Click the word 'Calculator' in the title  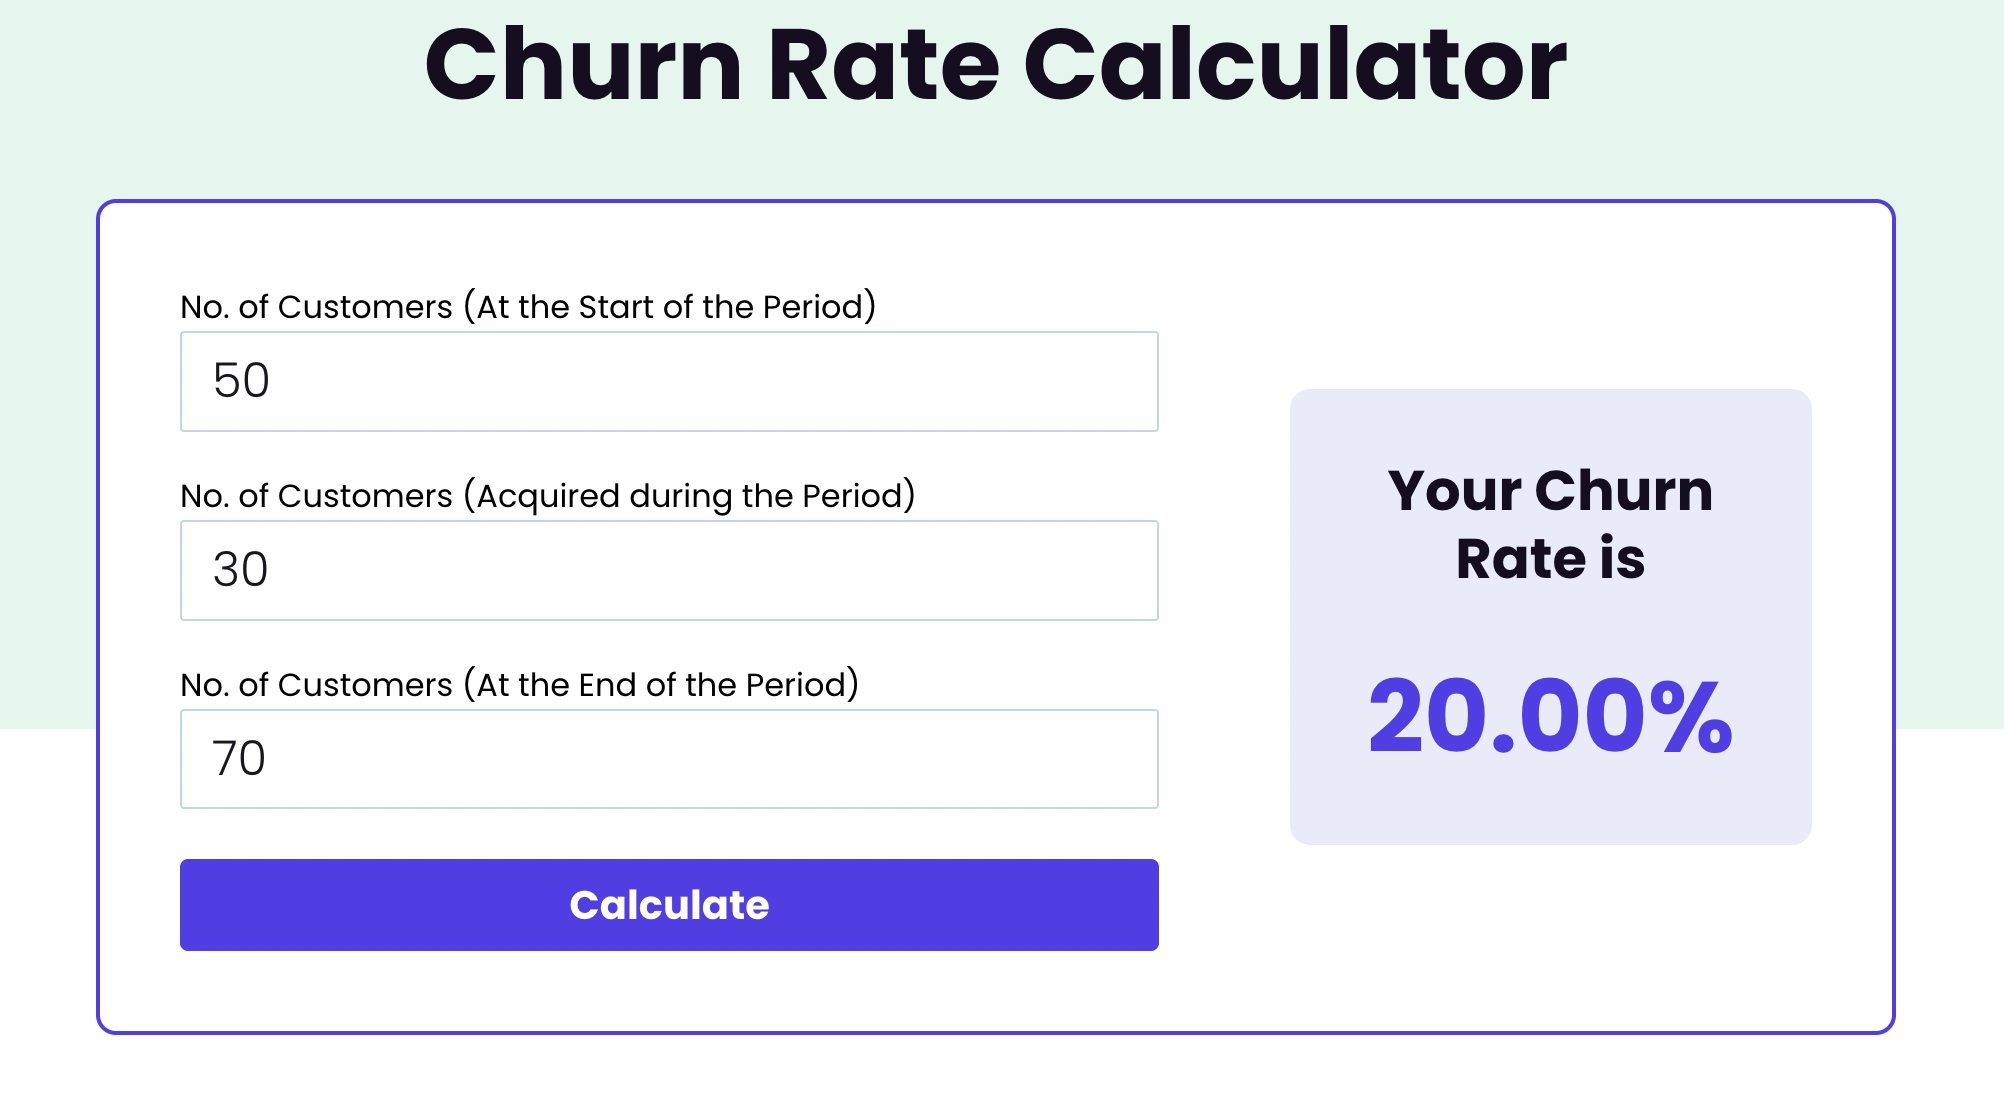point(1295,65)
